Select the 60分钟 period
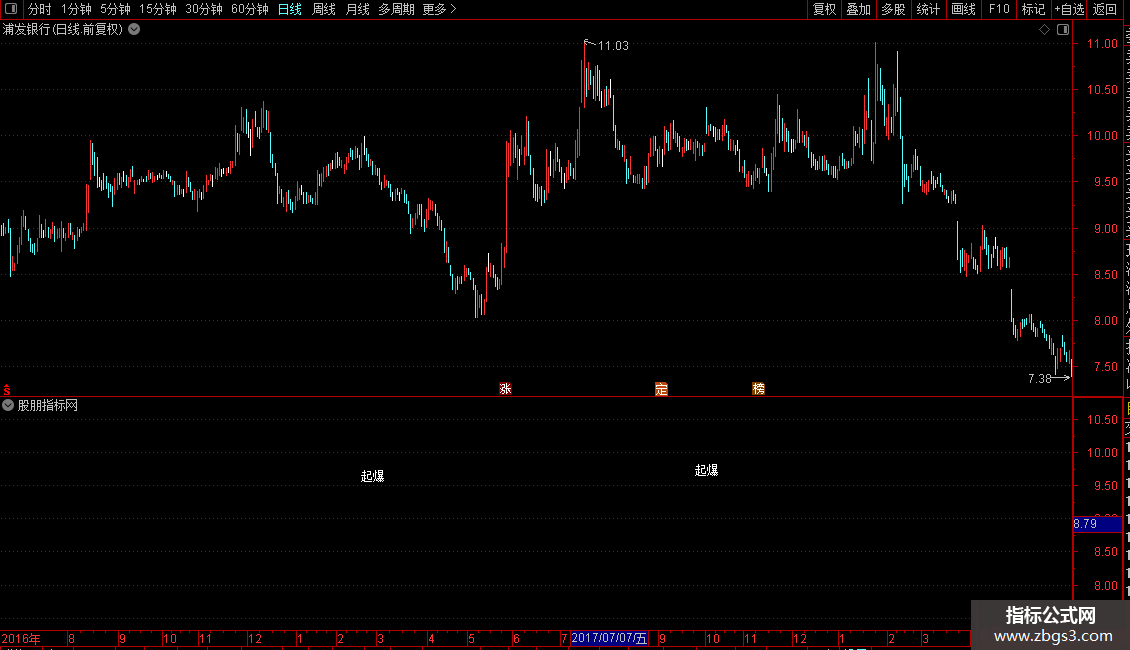The width and height of the screenshot is (1130, 650). point(250,9)
